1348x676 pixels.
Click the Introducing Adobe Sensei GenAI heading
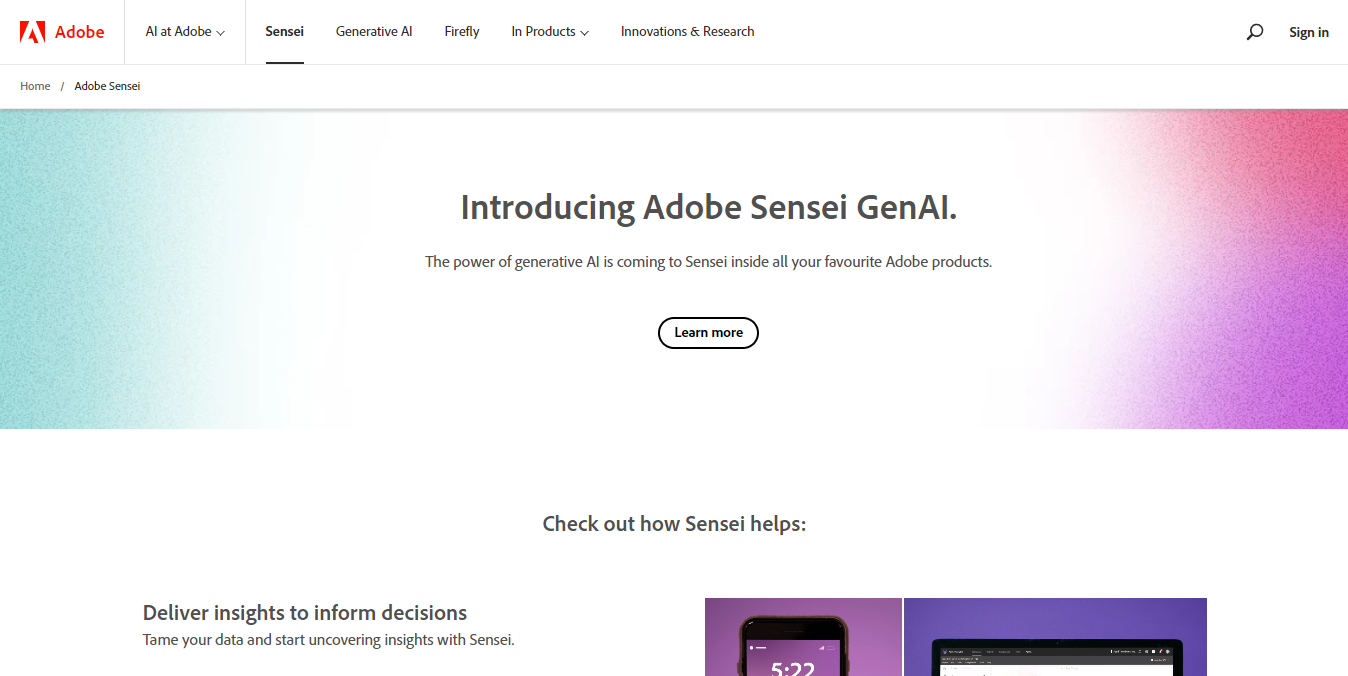pos(708,208)
